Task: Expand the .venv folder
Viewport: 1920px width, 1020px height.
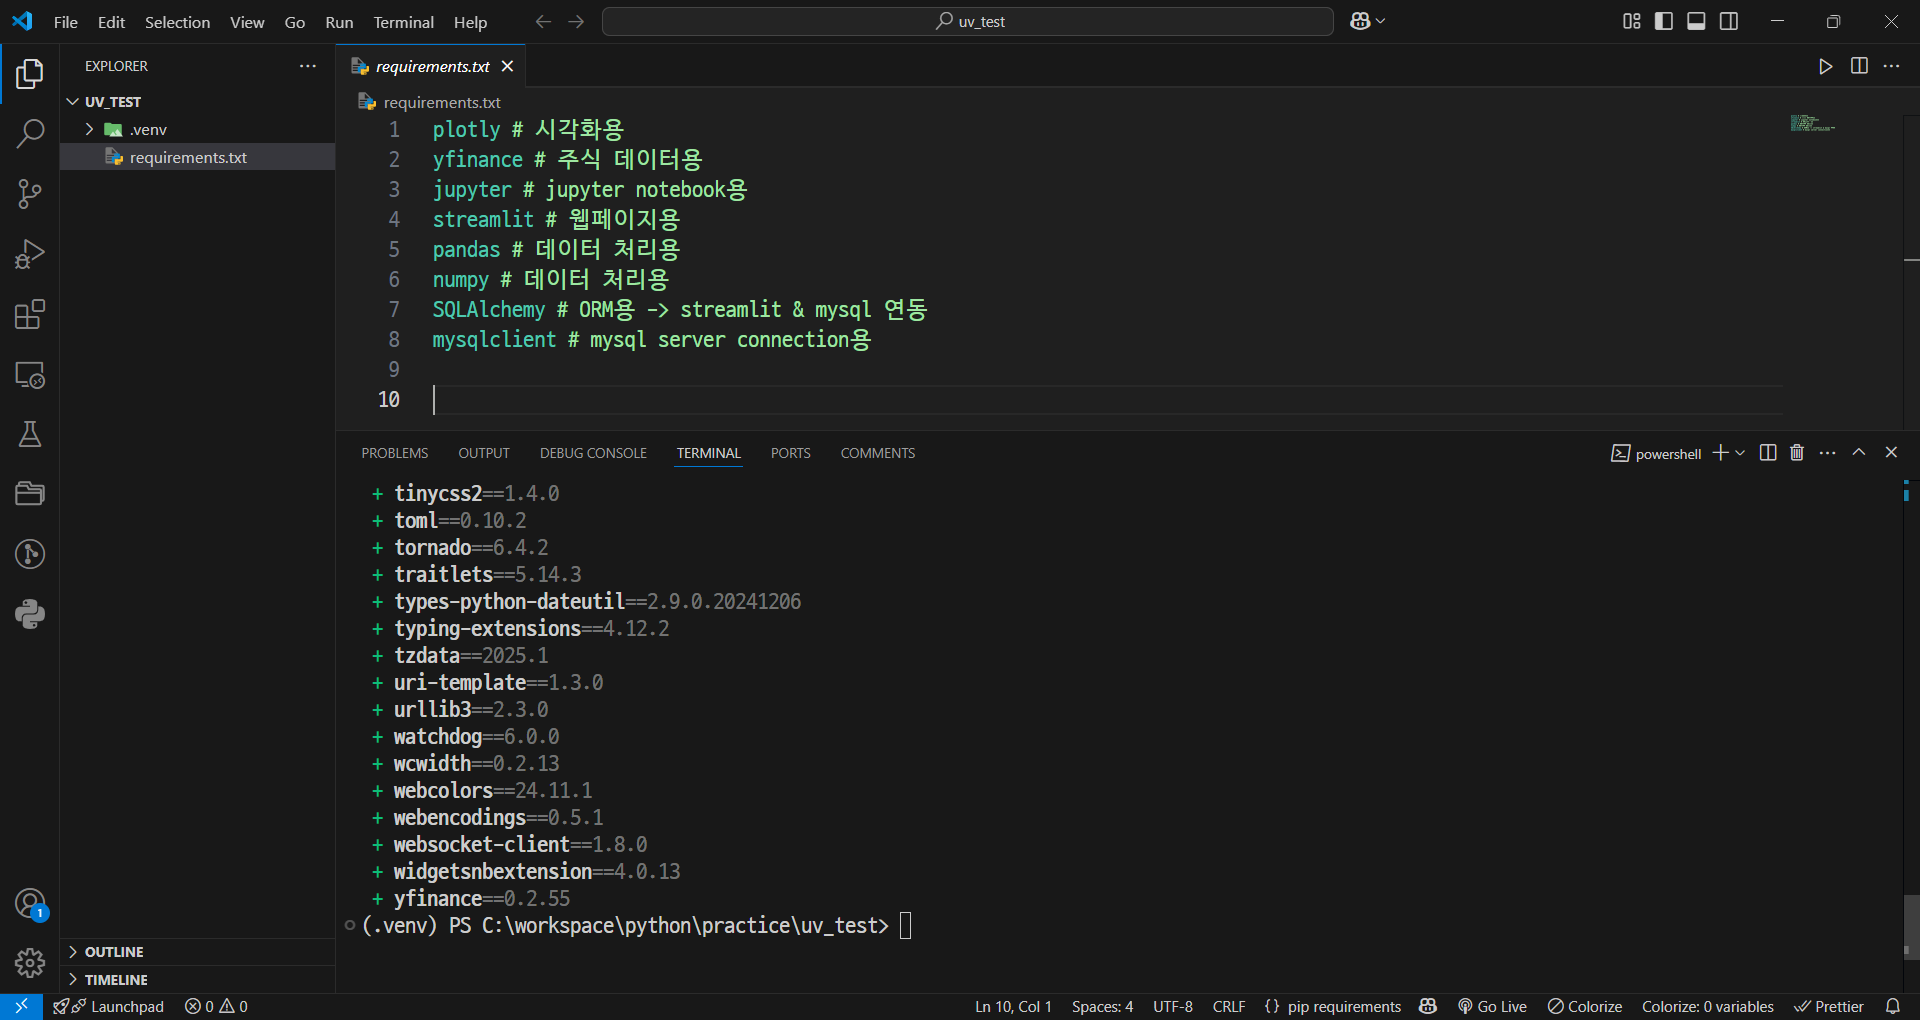Action: (89, 129)
